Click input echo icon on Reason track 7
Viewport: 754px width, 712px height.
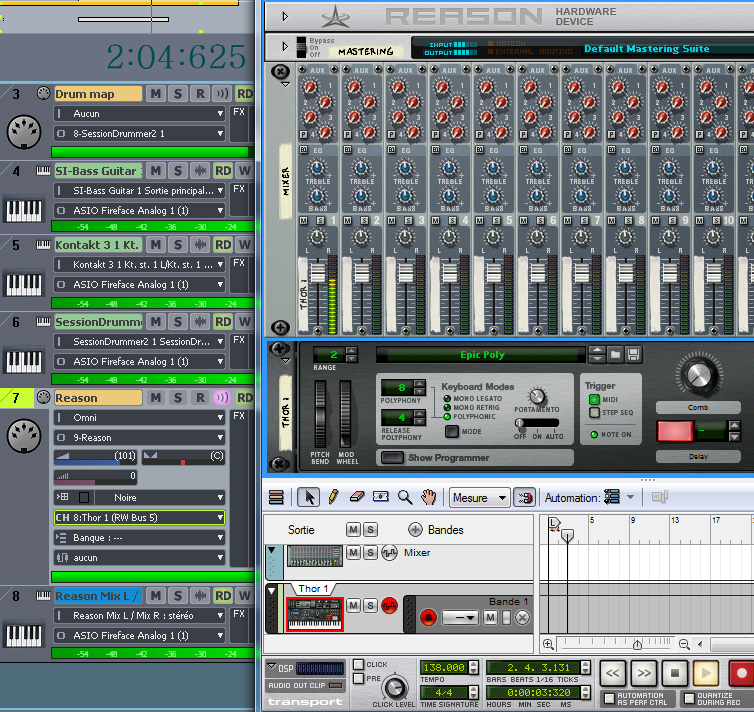tap(222, 398)
